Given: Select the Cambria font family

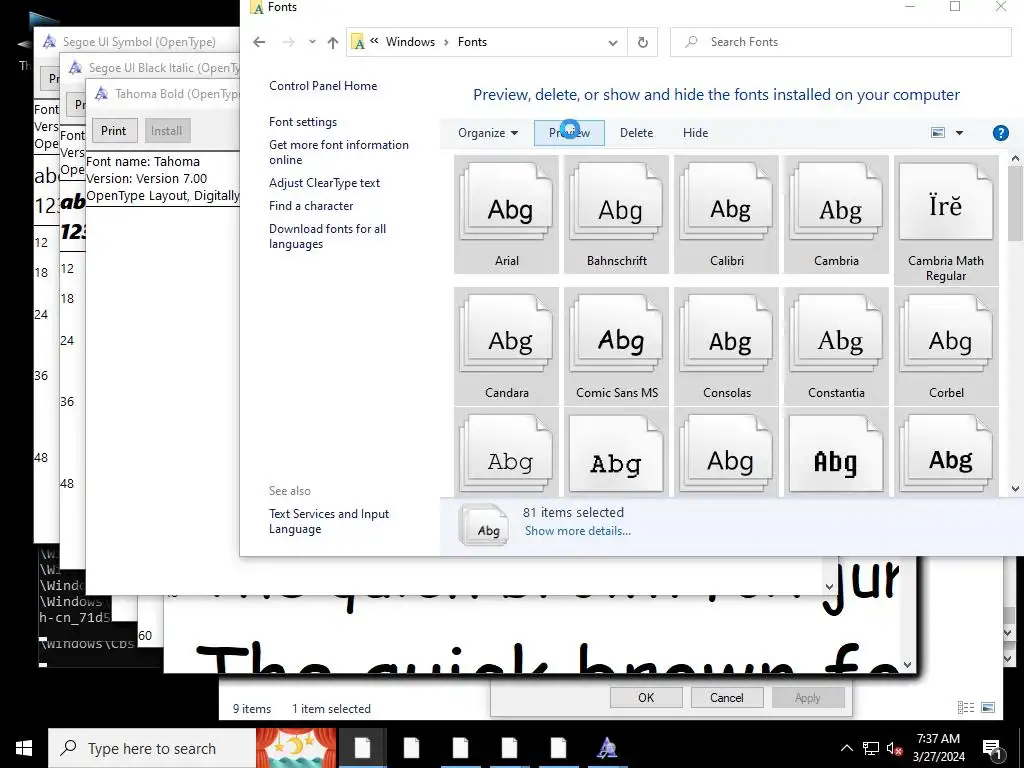Looking at the screenshot, I should pyautogui.click(x=837, y=214).
